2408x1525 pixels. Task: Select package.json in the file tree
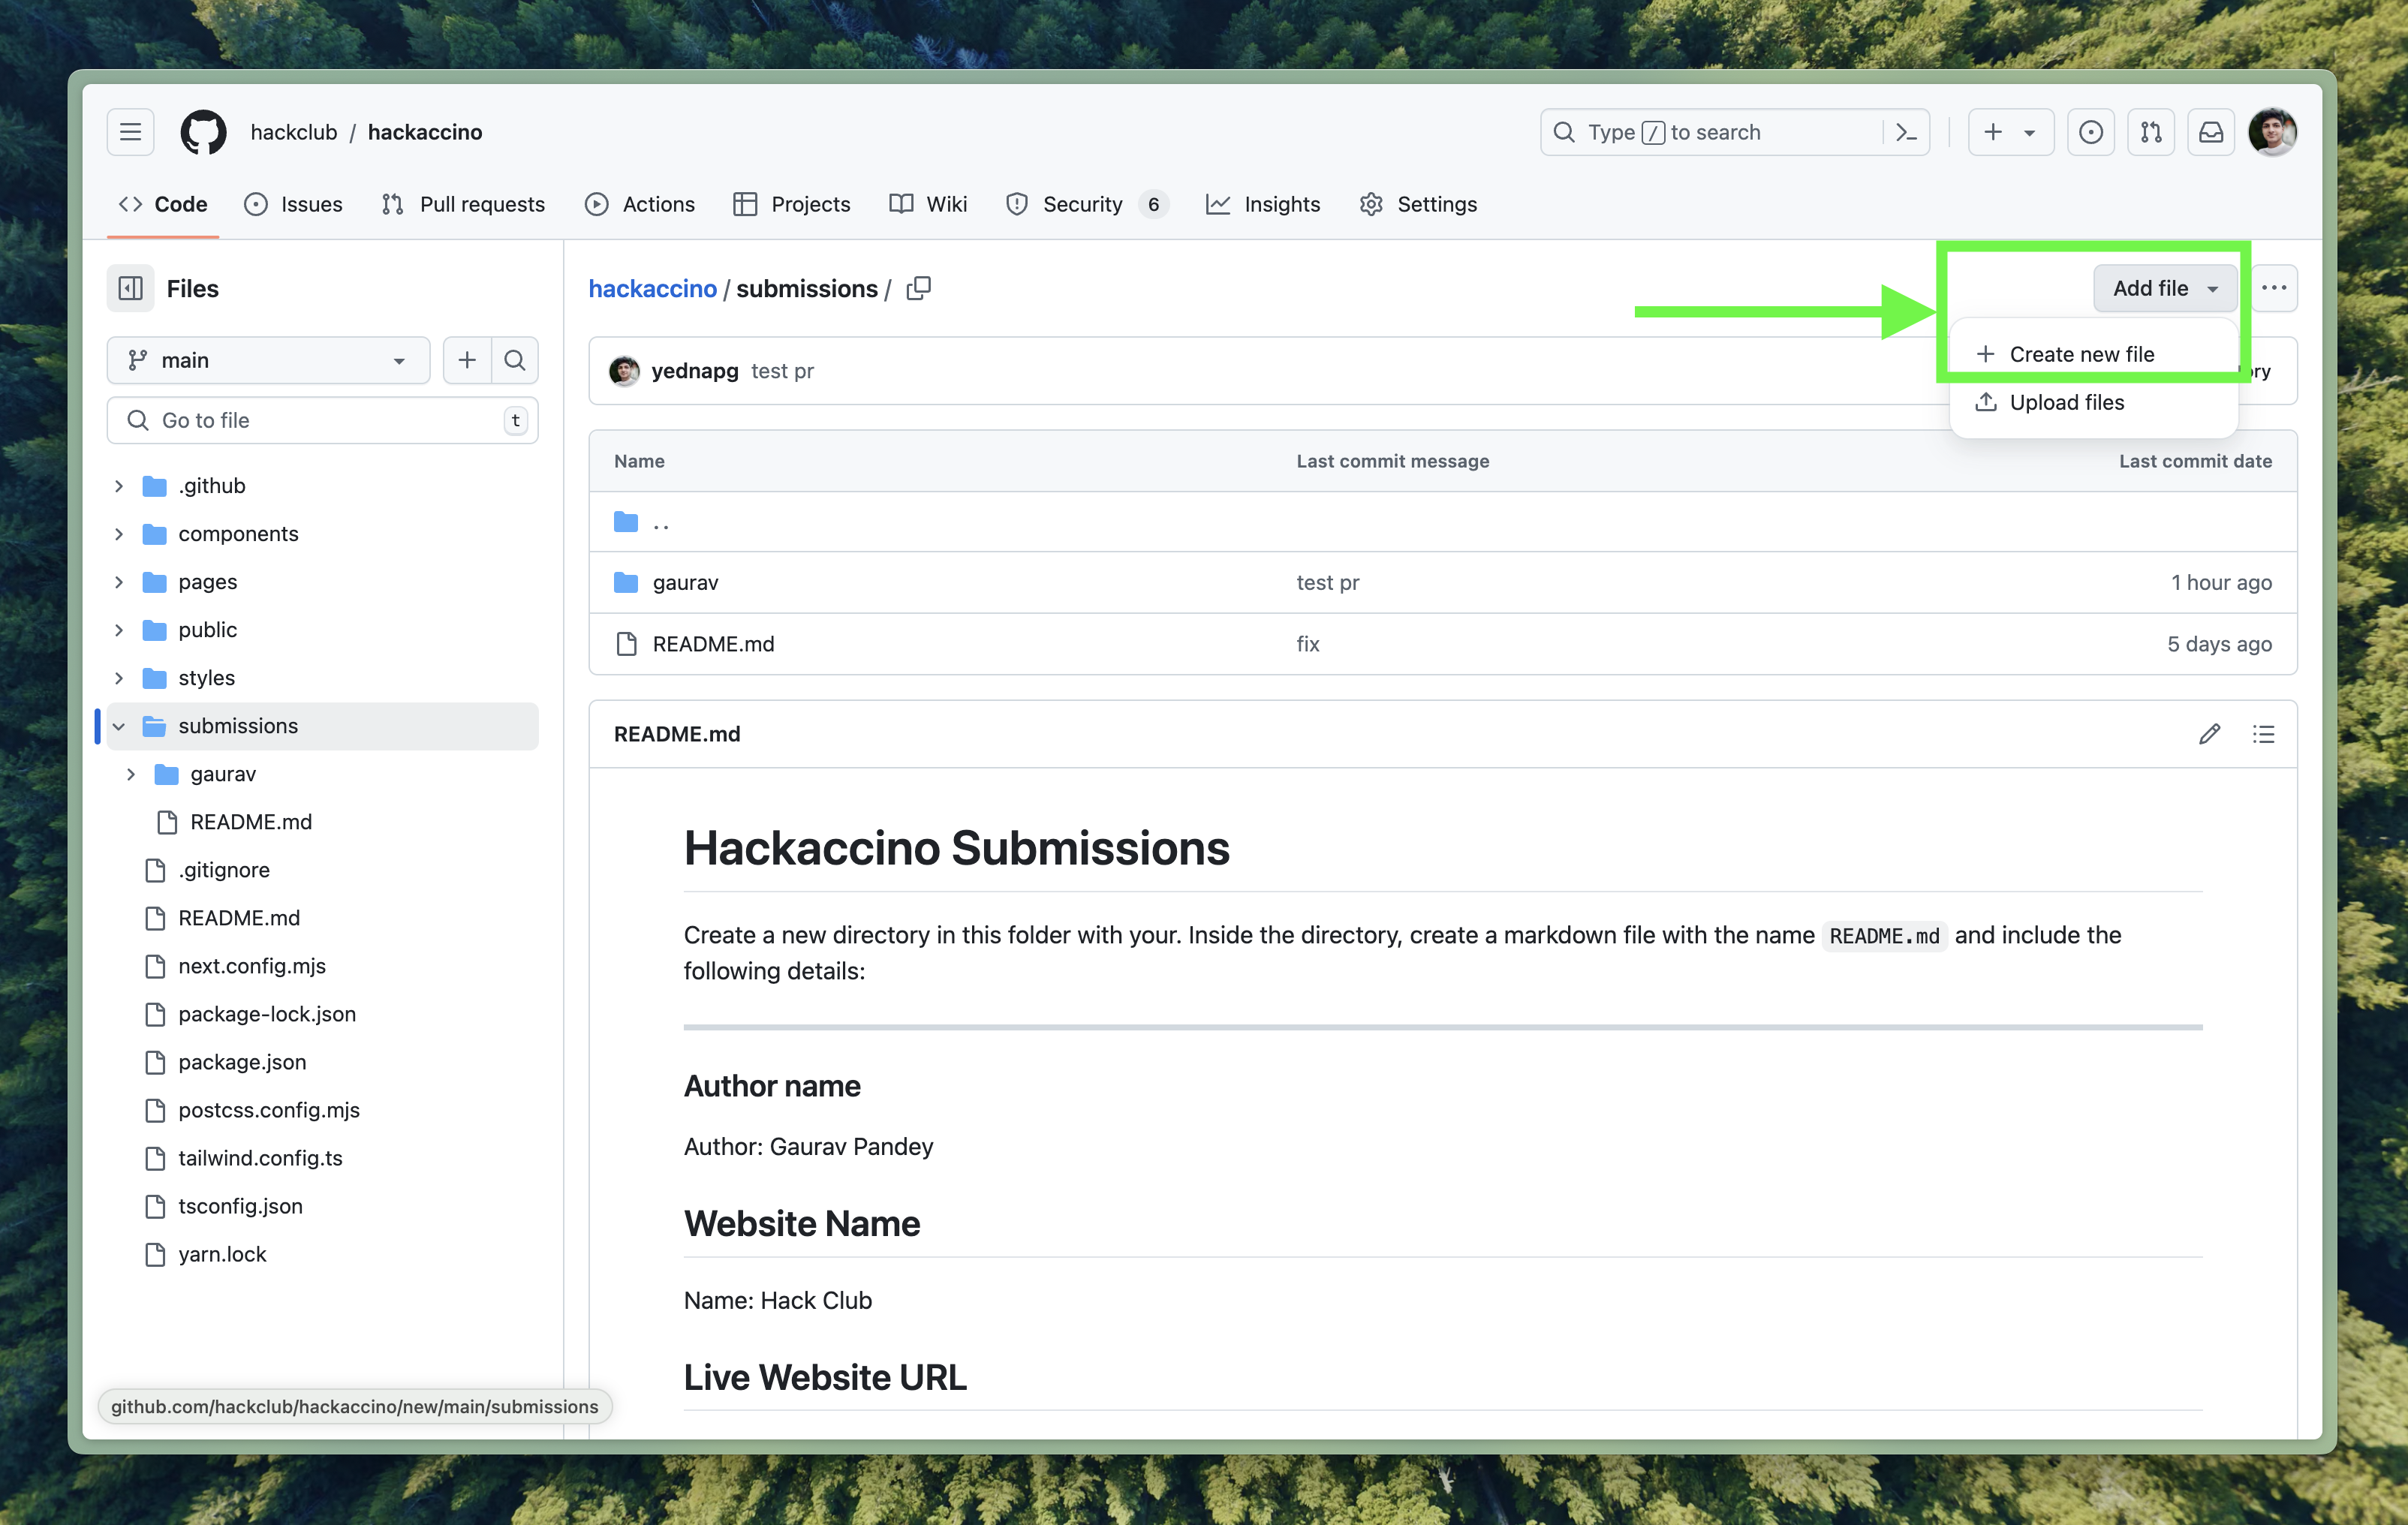pyautogui.click(x=242, y=1062)
